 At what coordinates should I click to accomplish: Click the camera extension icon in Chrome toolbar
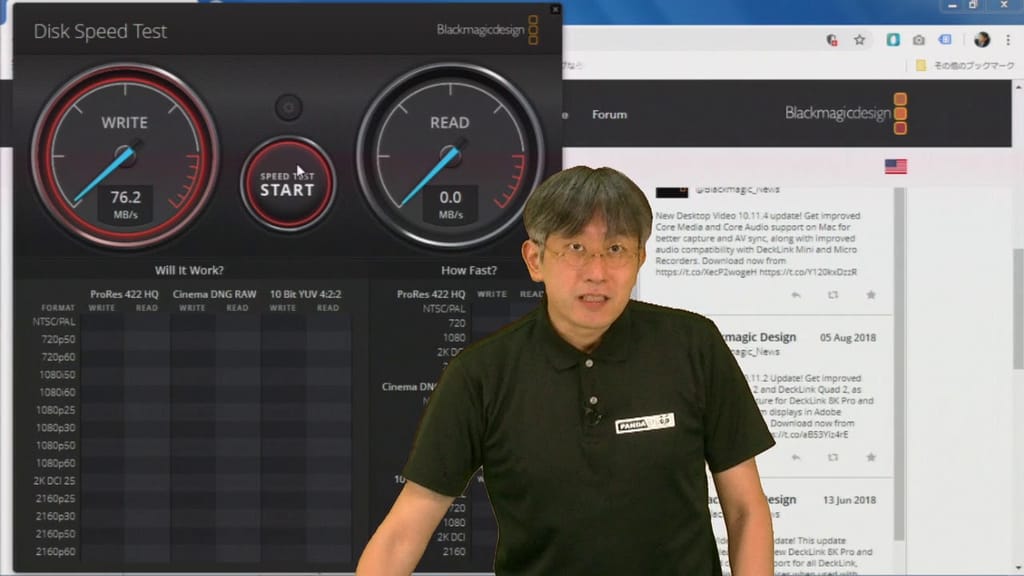pos(918,41)
